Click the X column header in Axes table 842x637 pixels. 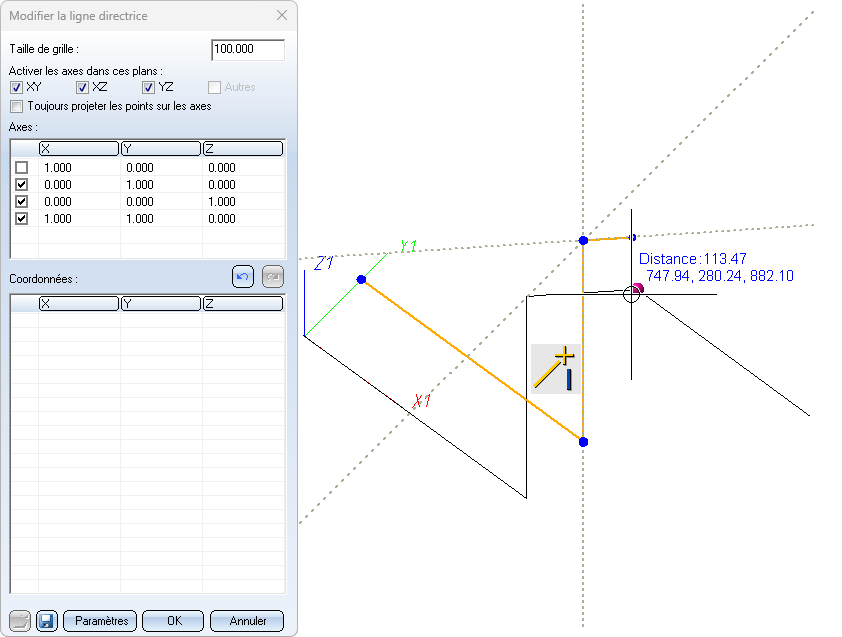pyautogui.click(x=78, y=148)
